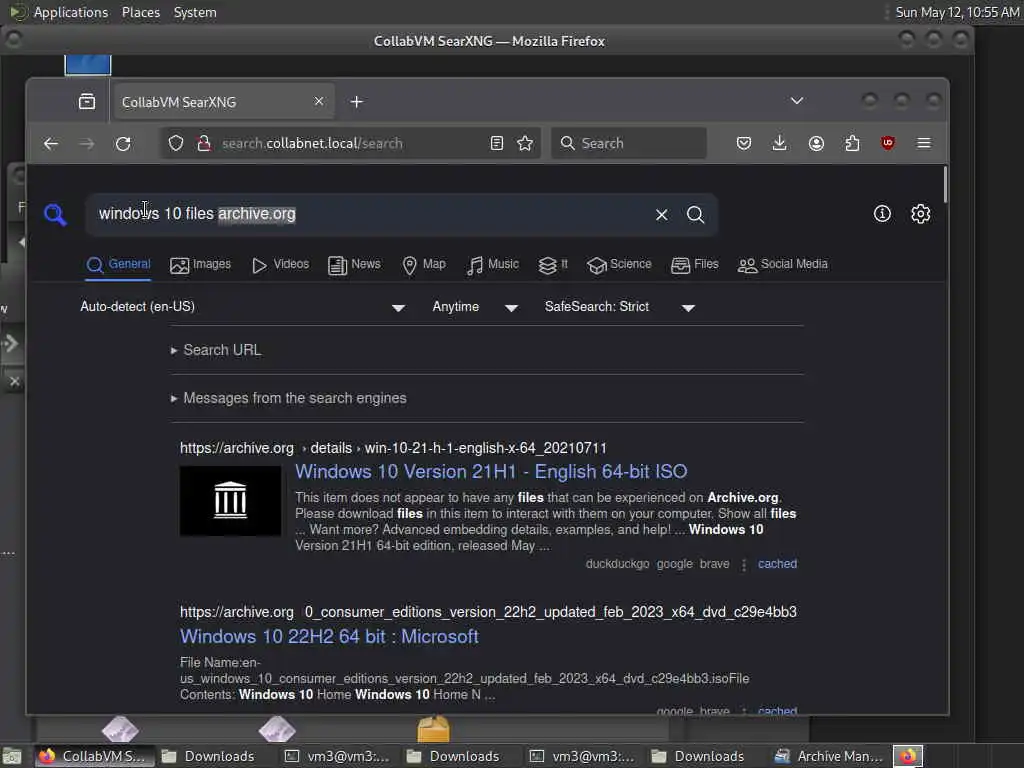Image resolution: width=1024 pixels, height=768 pixels.
Task: Reload the current page
Action: [x=123, y=144]
